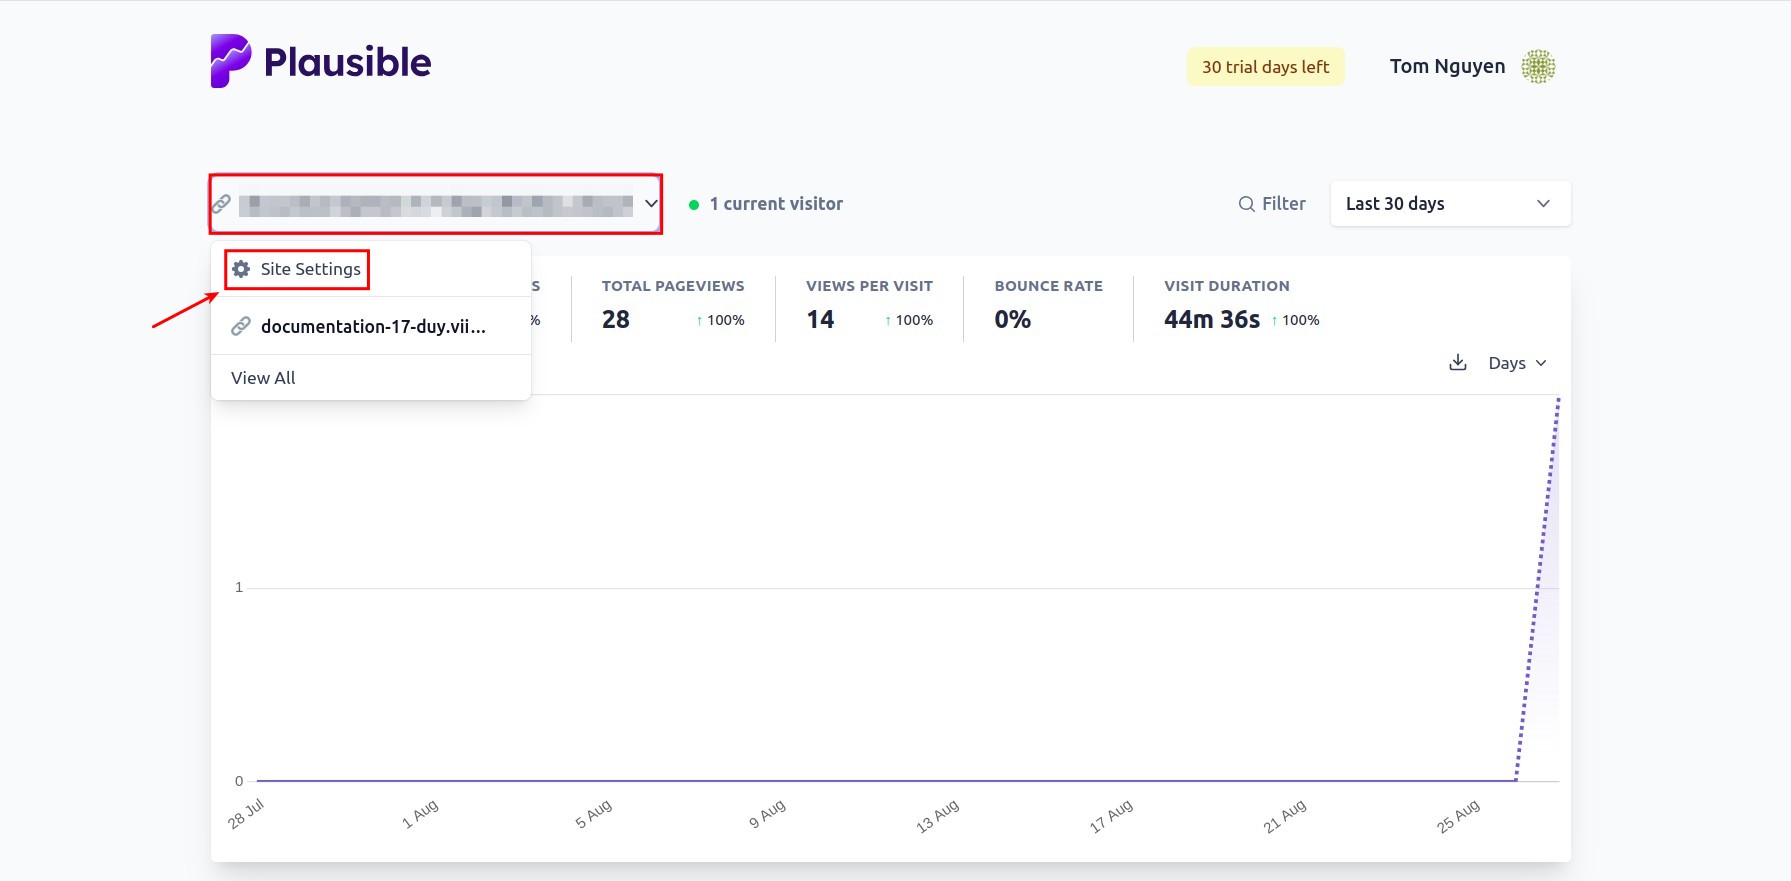Viewport: 1791px width, 881px height.
Task: Open the 1 current visitor link
Action: pos(775,204)
